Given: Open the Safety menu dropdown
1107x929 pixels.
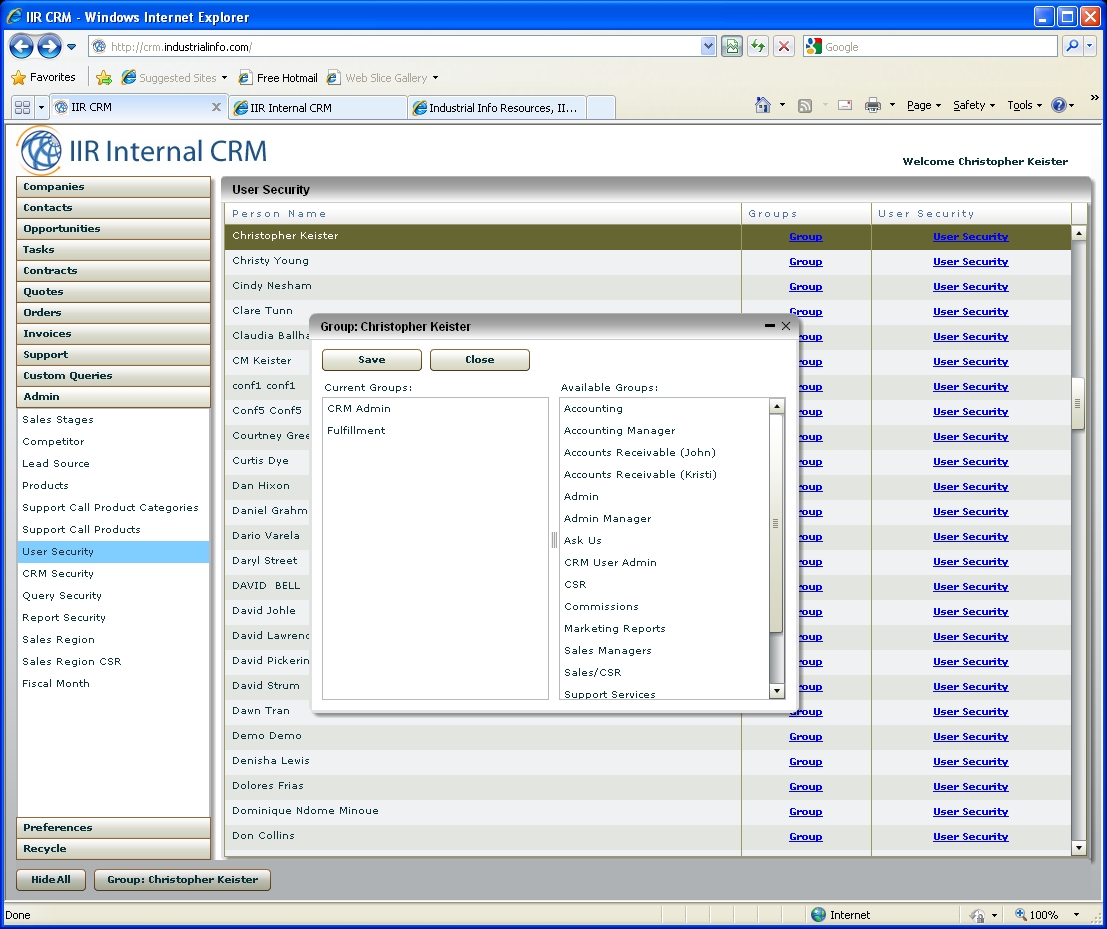Looking at the screenshot, I should click(973, 105).
